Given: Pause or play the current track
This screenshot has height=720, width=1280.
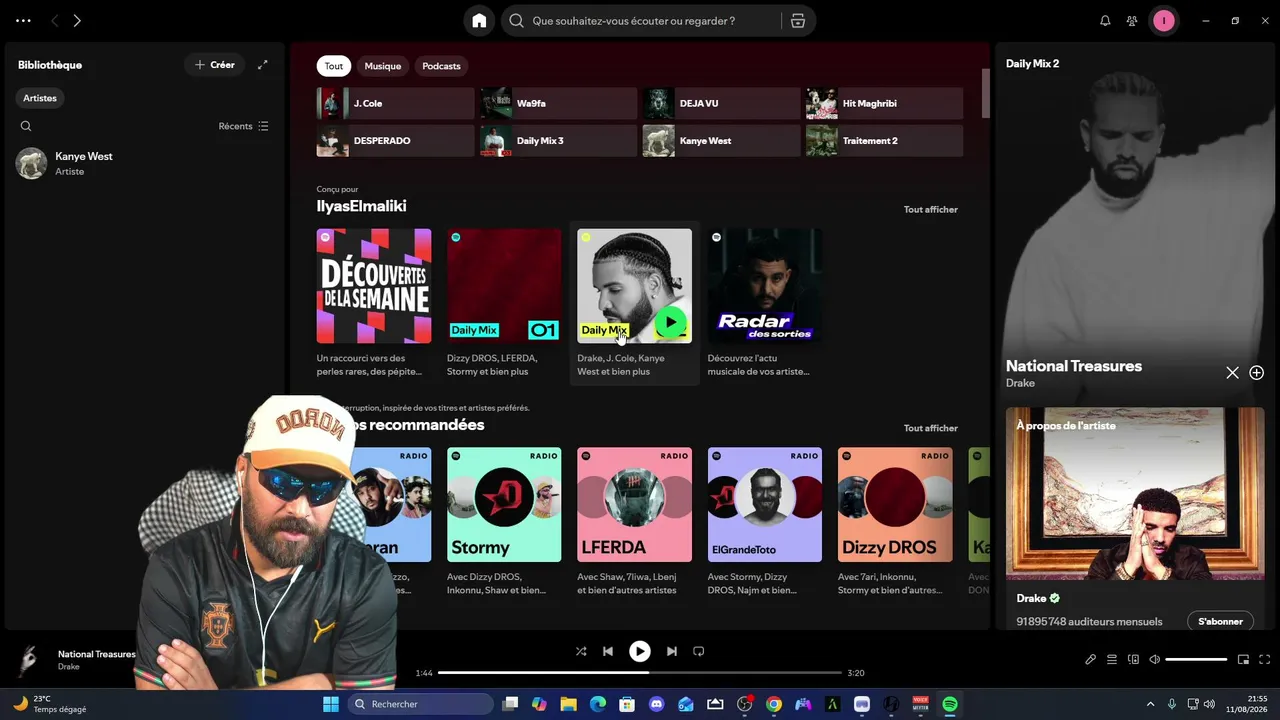Looking at the screenshot, I should tap(640, 651).
